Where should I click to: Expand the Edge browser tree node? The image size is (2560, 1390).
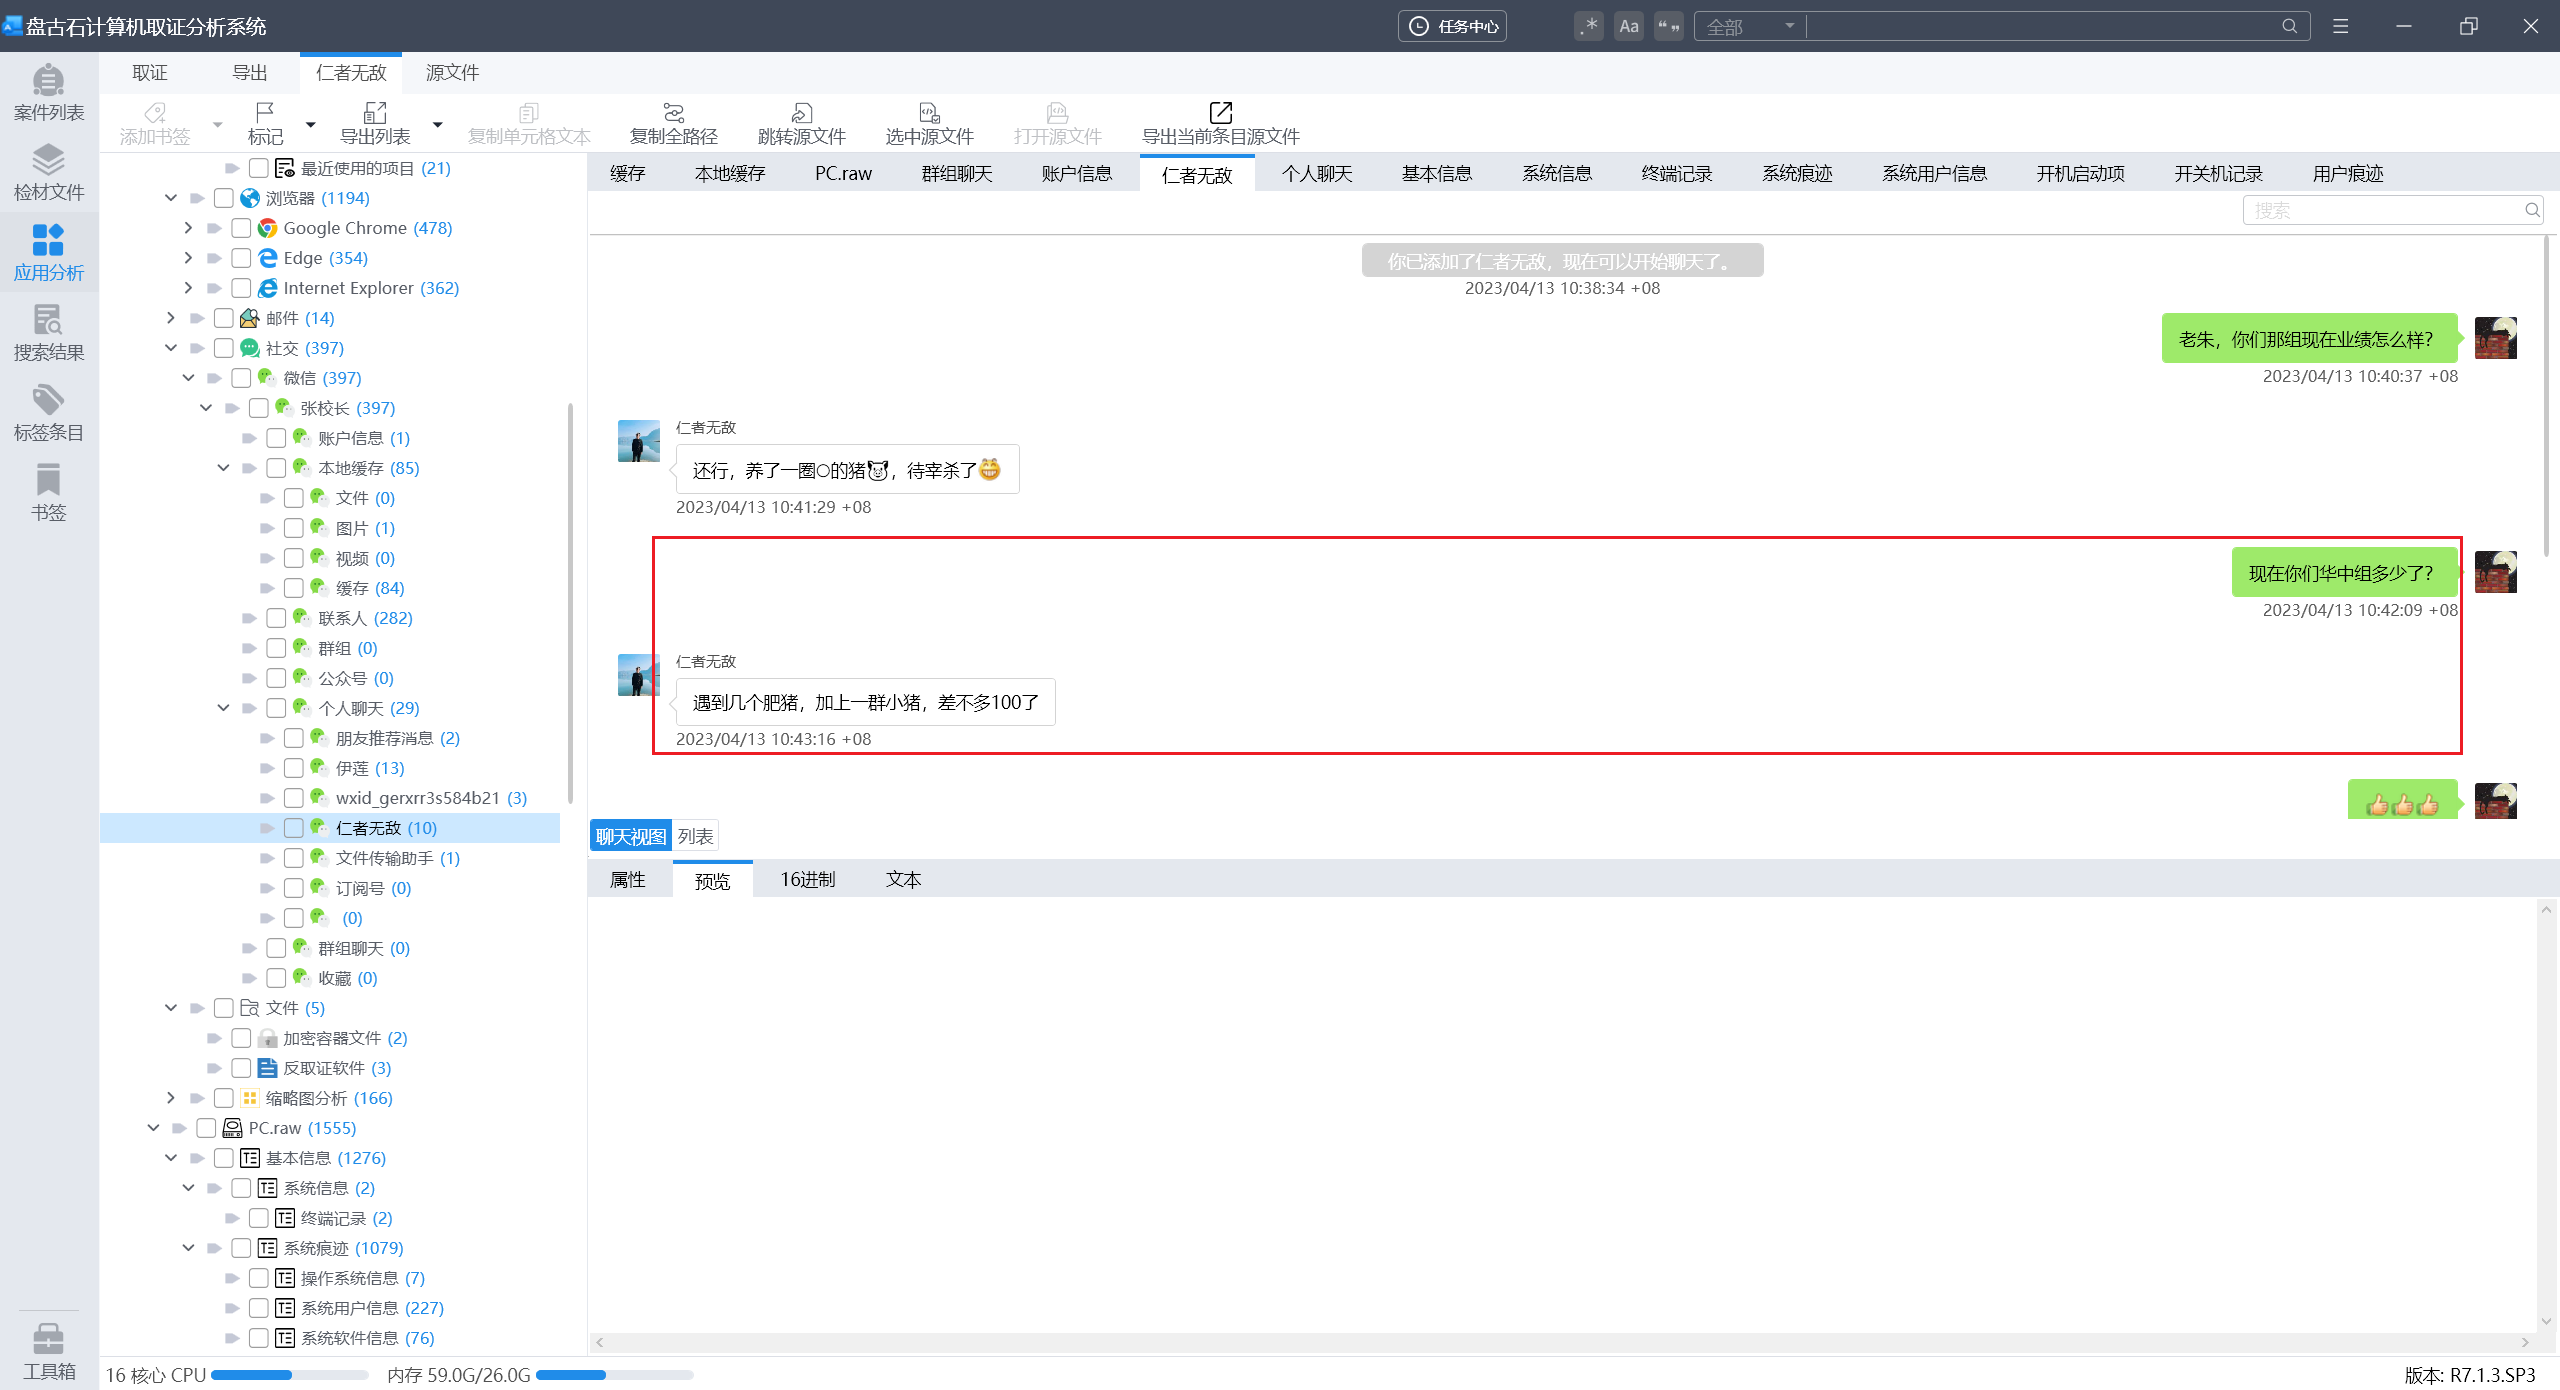[188, 258]
